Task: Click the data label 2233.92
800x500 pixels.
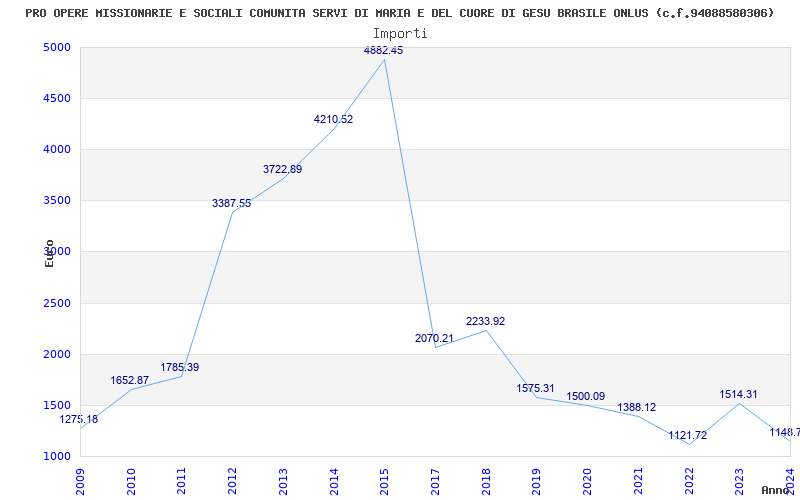Action: click(485, 321)
